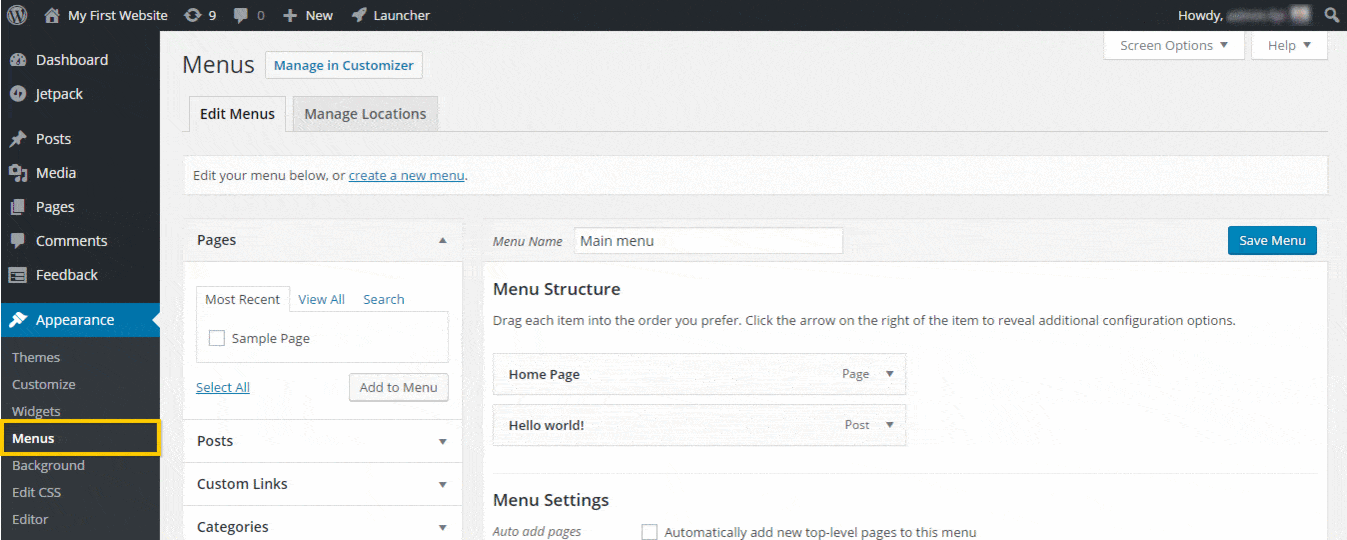Switch to the Manage Locations tab
The image size is (1347, 540).
pyautogui.click(x=365, y=114)
